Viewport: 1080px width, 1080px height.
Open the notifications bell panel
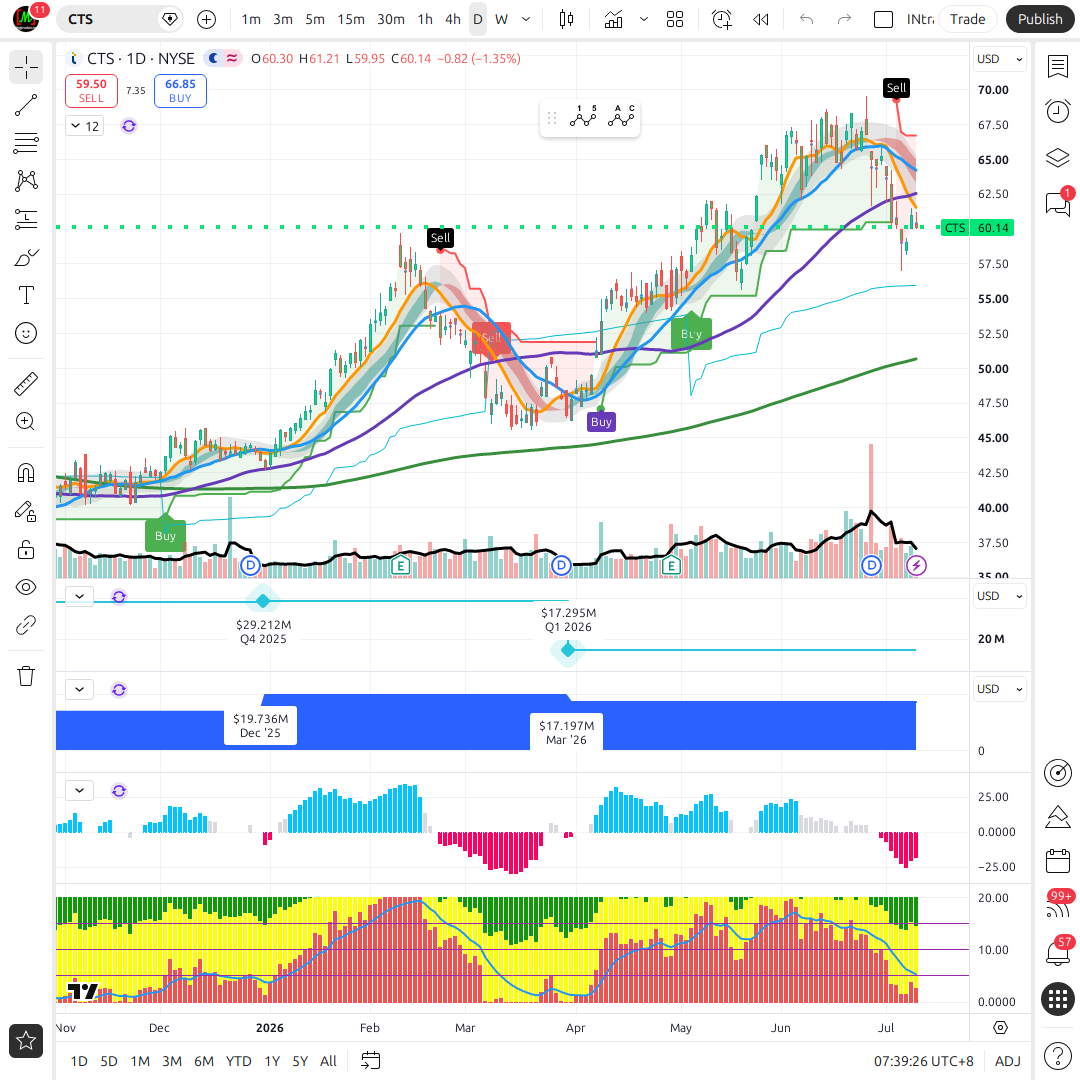[x=1058, y=953]
